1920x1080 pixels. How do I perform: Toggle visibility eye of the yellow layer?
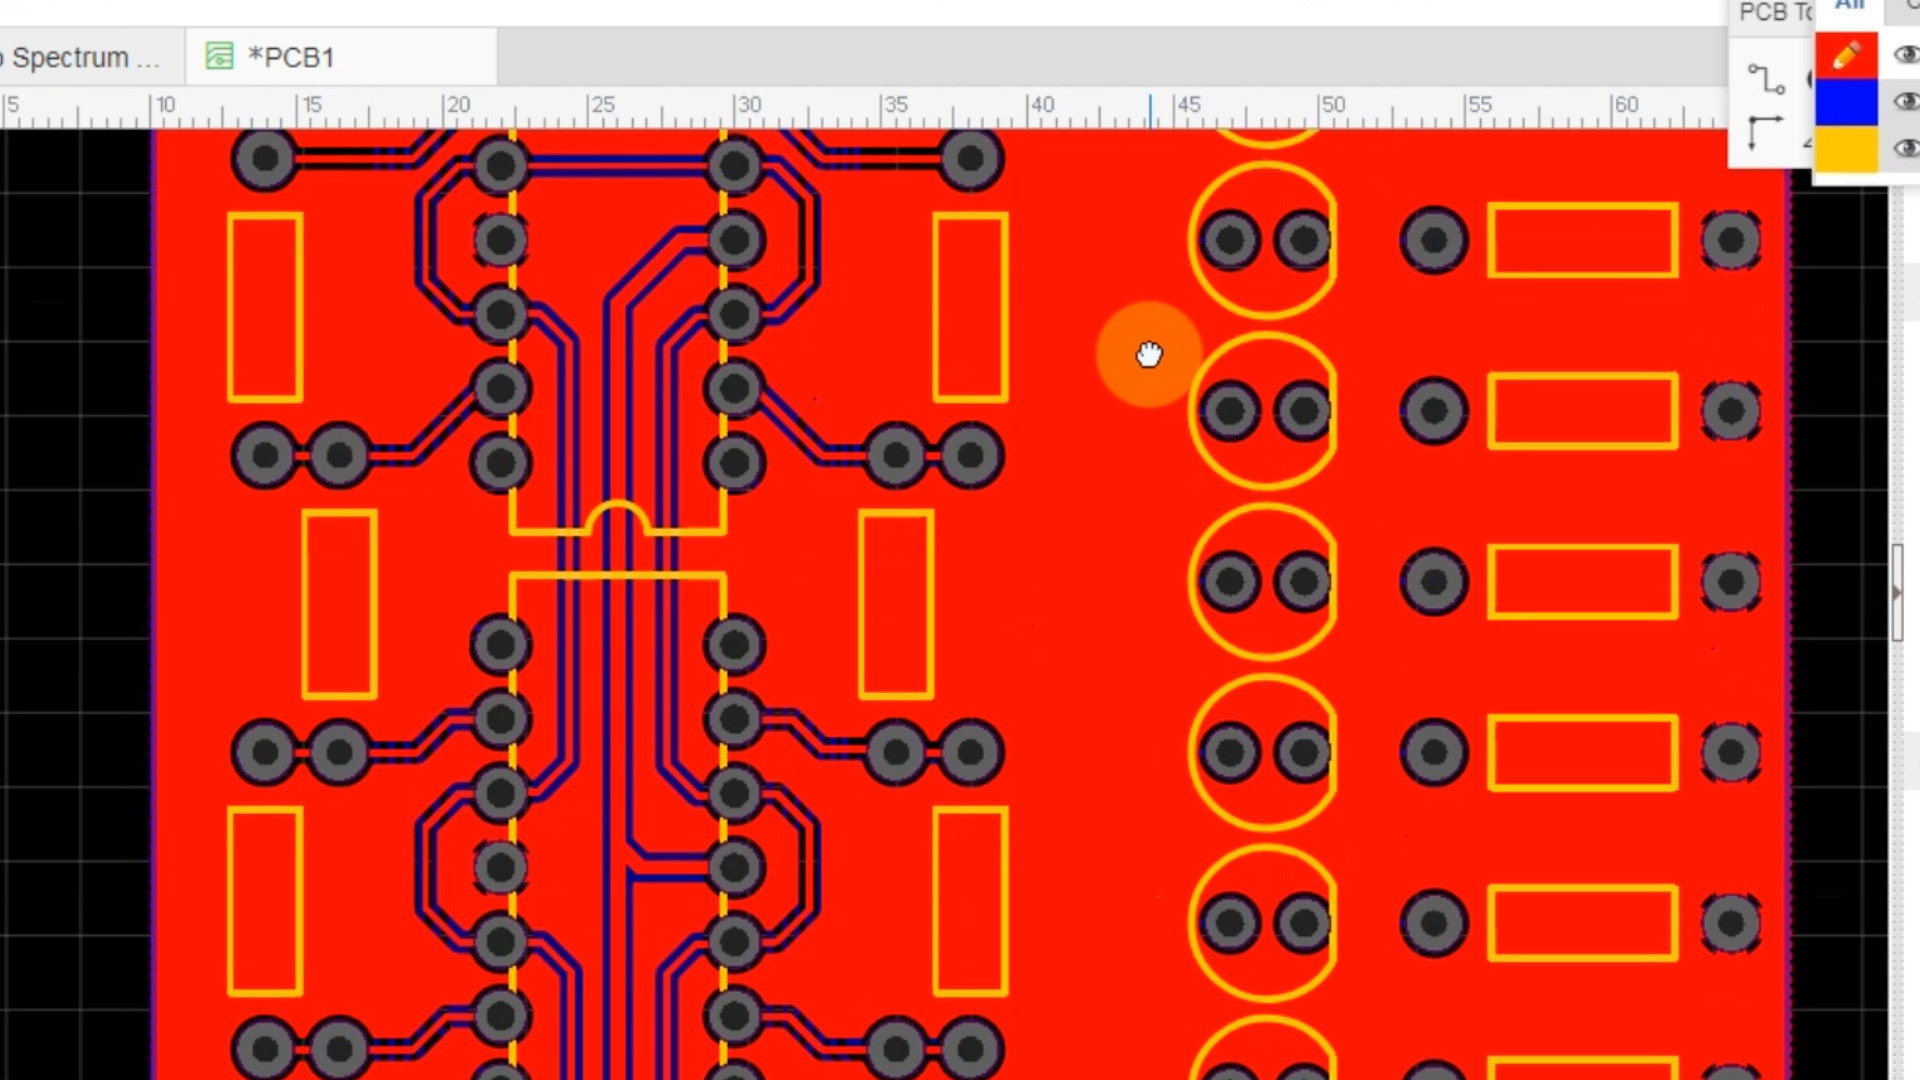point(1906,149)
